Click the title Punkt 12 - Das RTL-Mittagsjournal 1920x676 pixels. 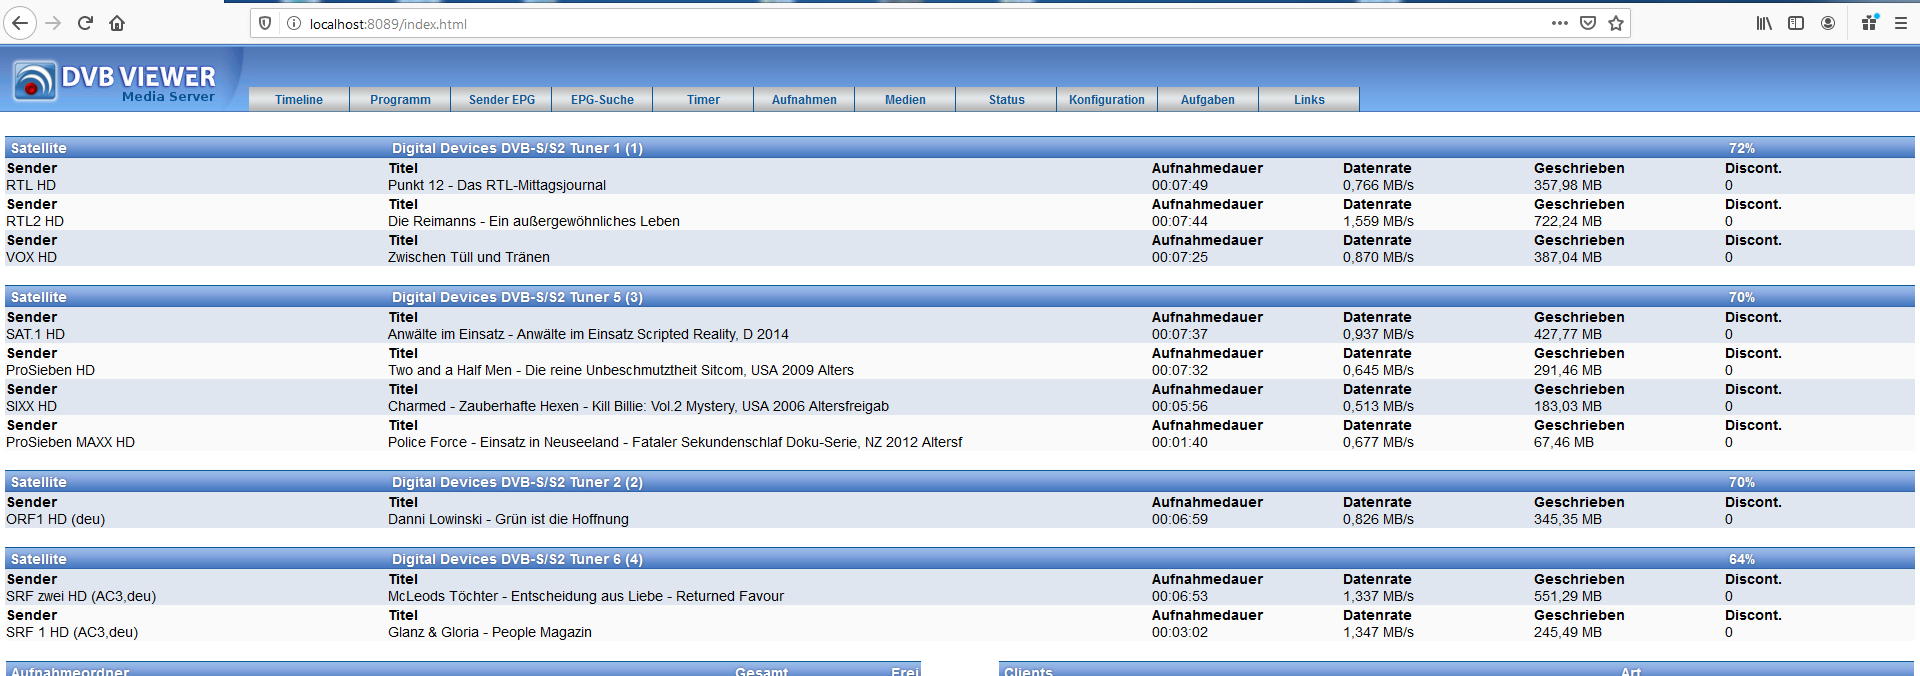497,185
